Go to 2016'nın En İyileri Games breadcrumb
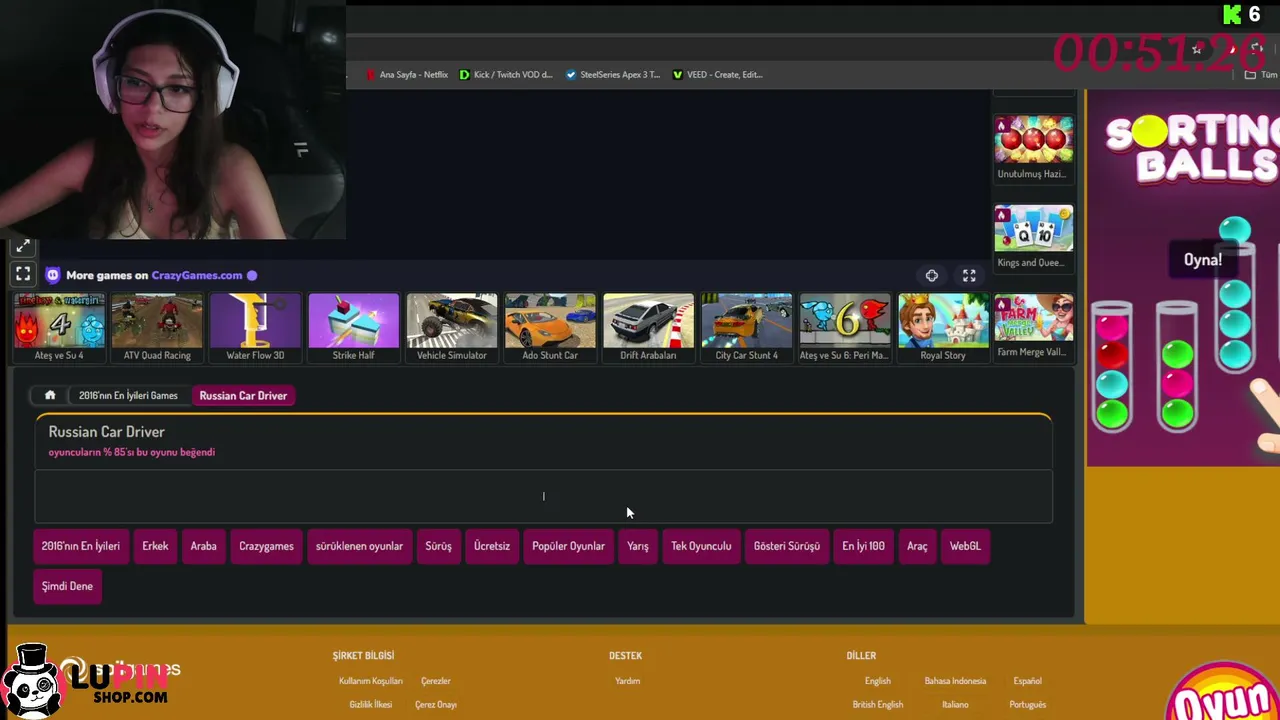The height and width of the screenshot is (720, 1280). coord(128,395)
